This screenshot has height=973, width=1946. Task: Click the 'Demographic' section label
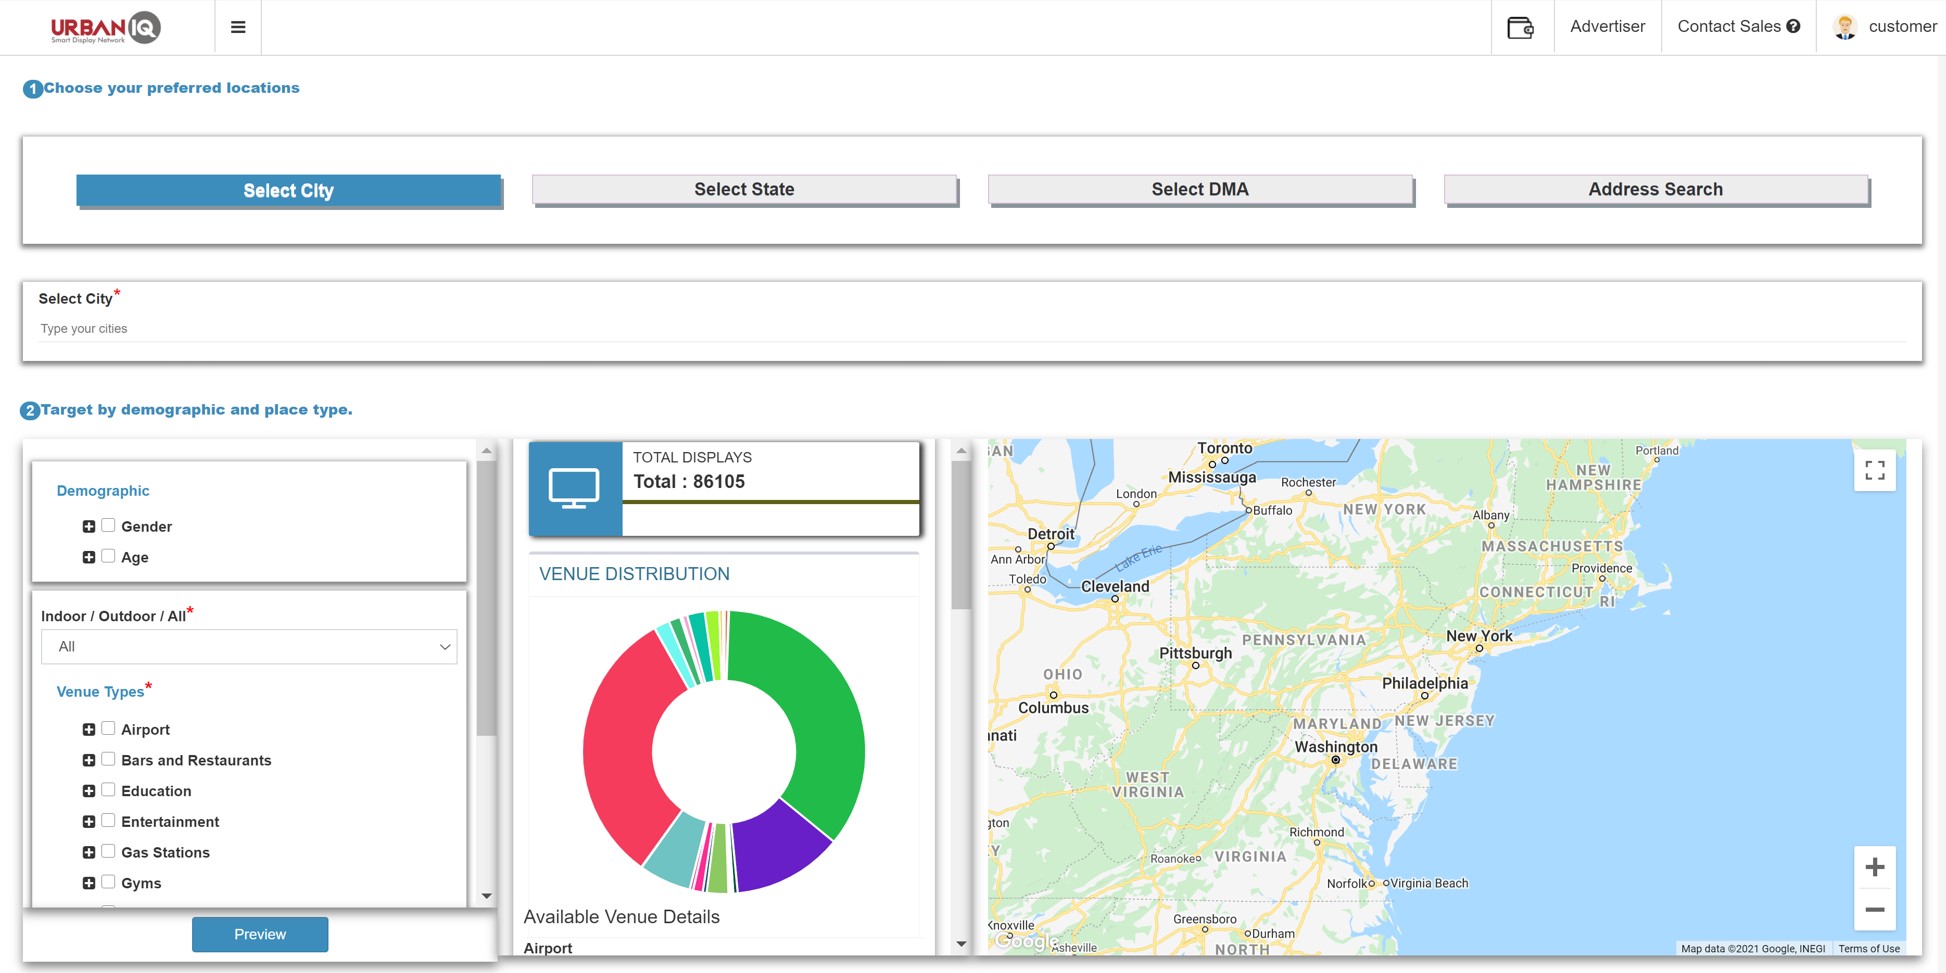coord(103,491)
